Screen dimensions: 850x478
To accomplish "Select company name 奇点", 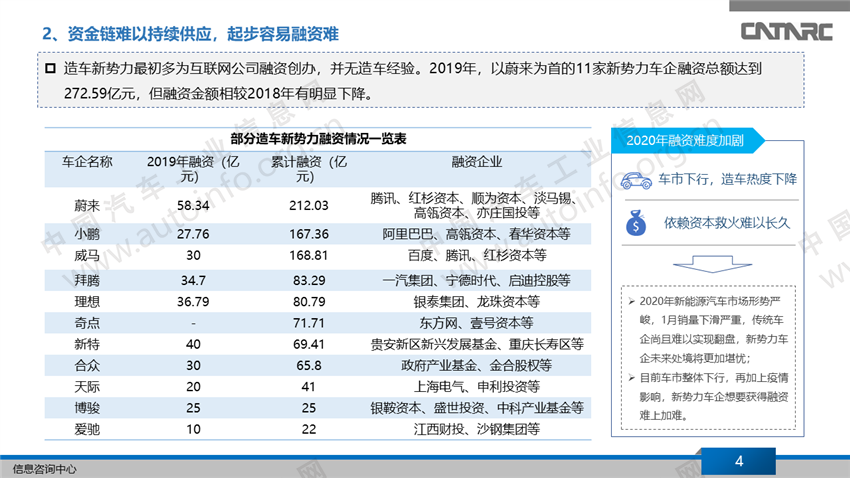I will coord(87,323).
